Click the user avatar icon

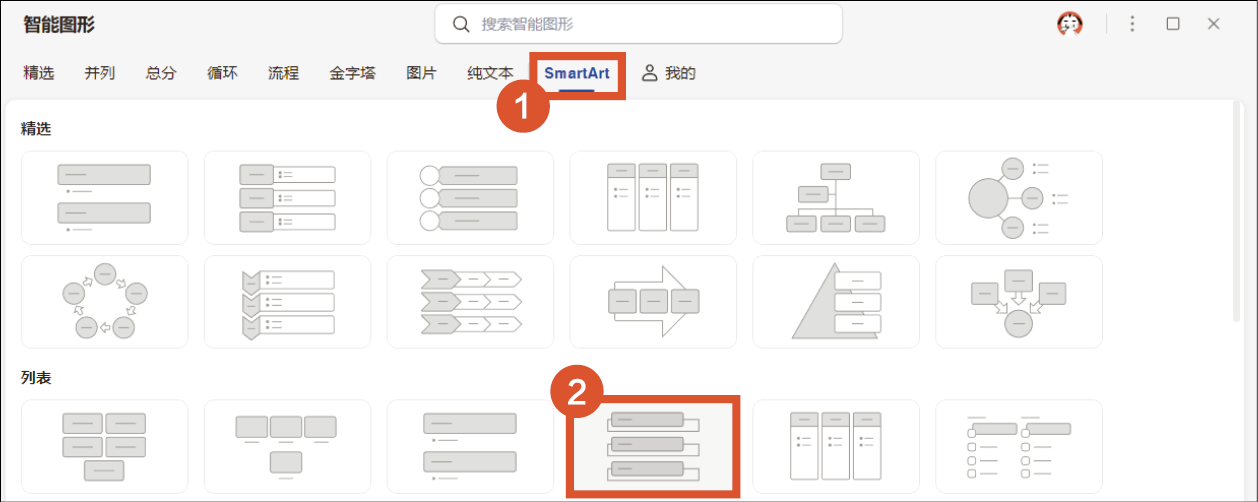1070,24
